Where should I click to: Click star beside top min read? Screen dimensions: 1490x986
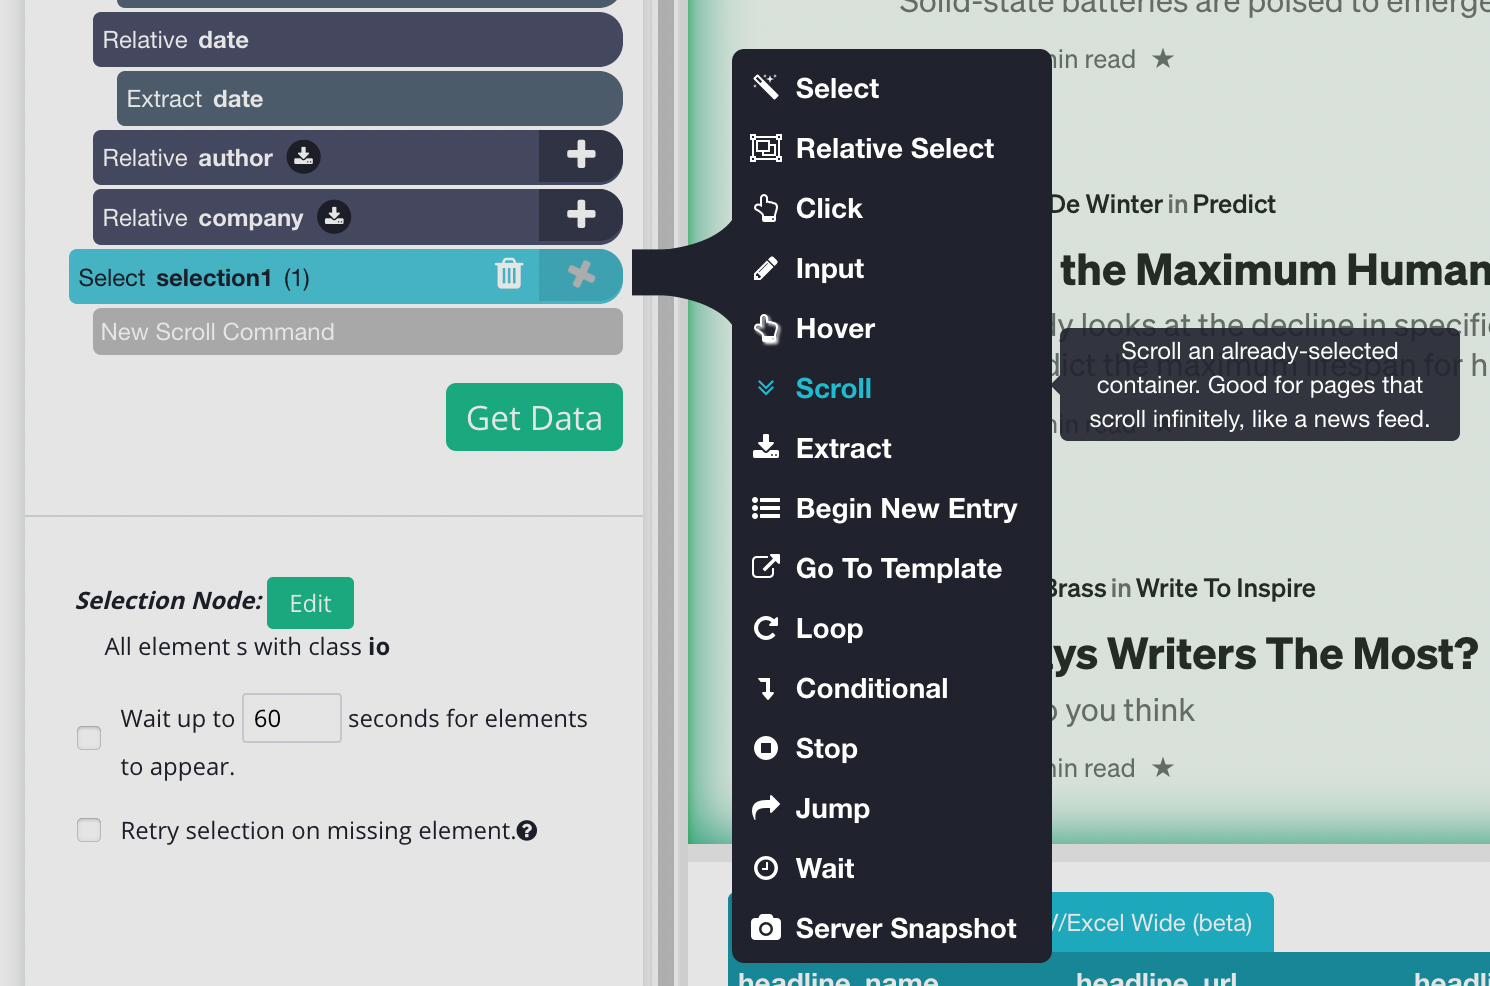pyautogui.click(x=1162, y=59)
